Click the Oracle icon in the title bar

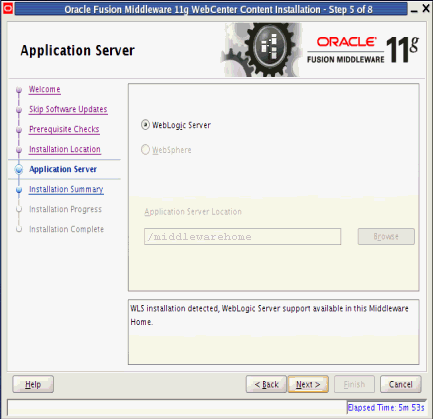point(7,8)
